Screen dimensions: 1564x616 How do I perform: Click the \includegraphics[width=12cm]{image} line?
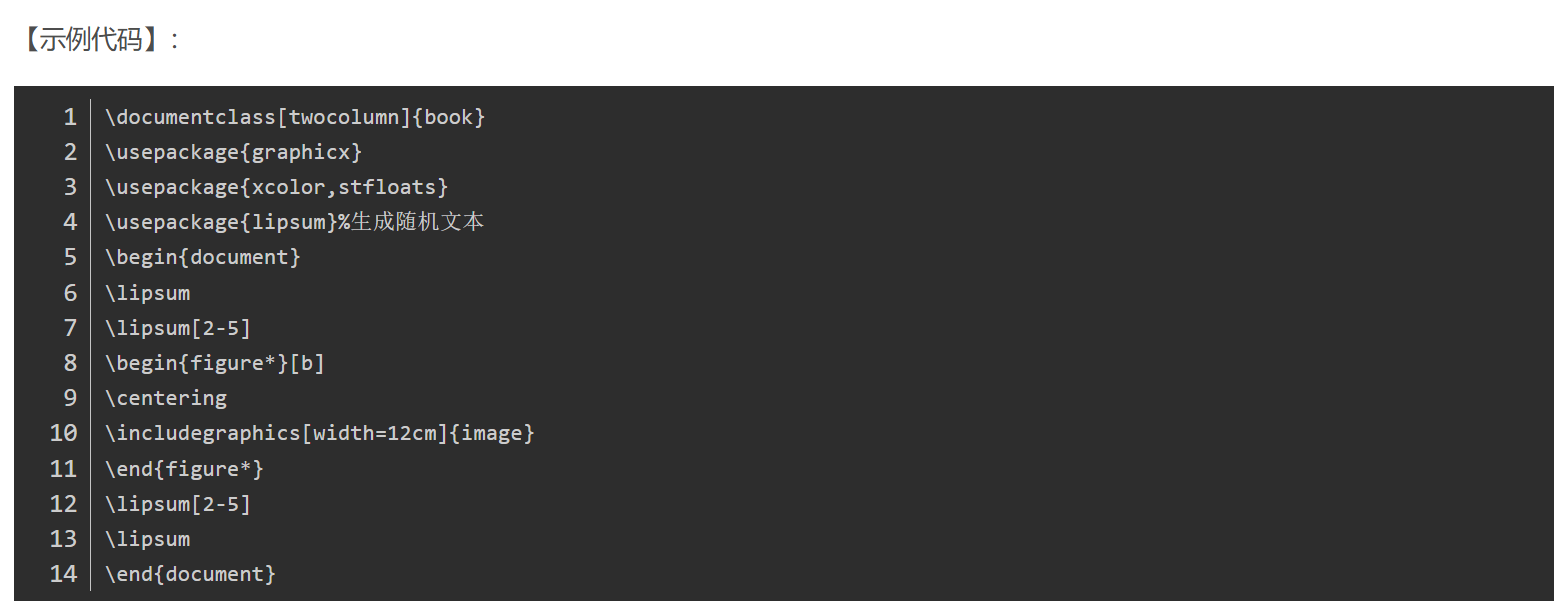click(320, 433)
